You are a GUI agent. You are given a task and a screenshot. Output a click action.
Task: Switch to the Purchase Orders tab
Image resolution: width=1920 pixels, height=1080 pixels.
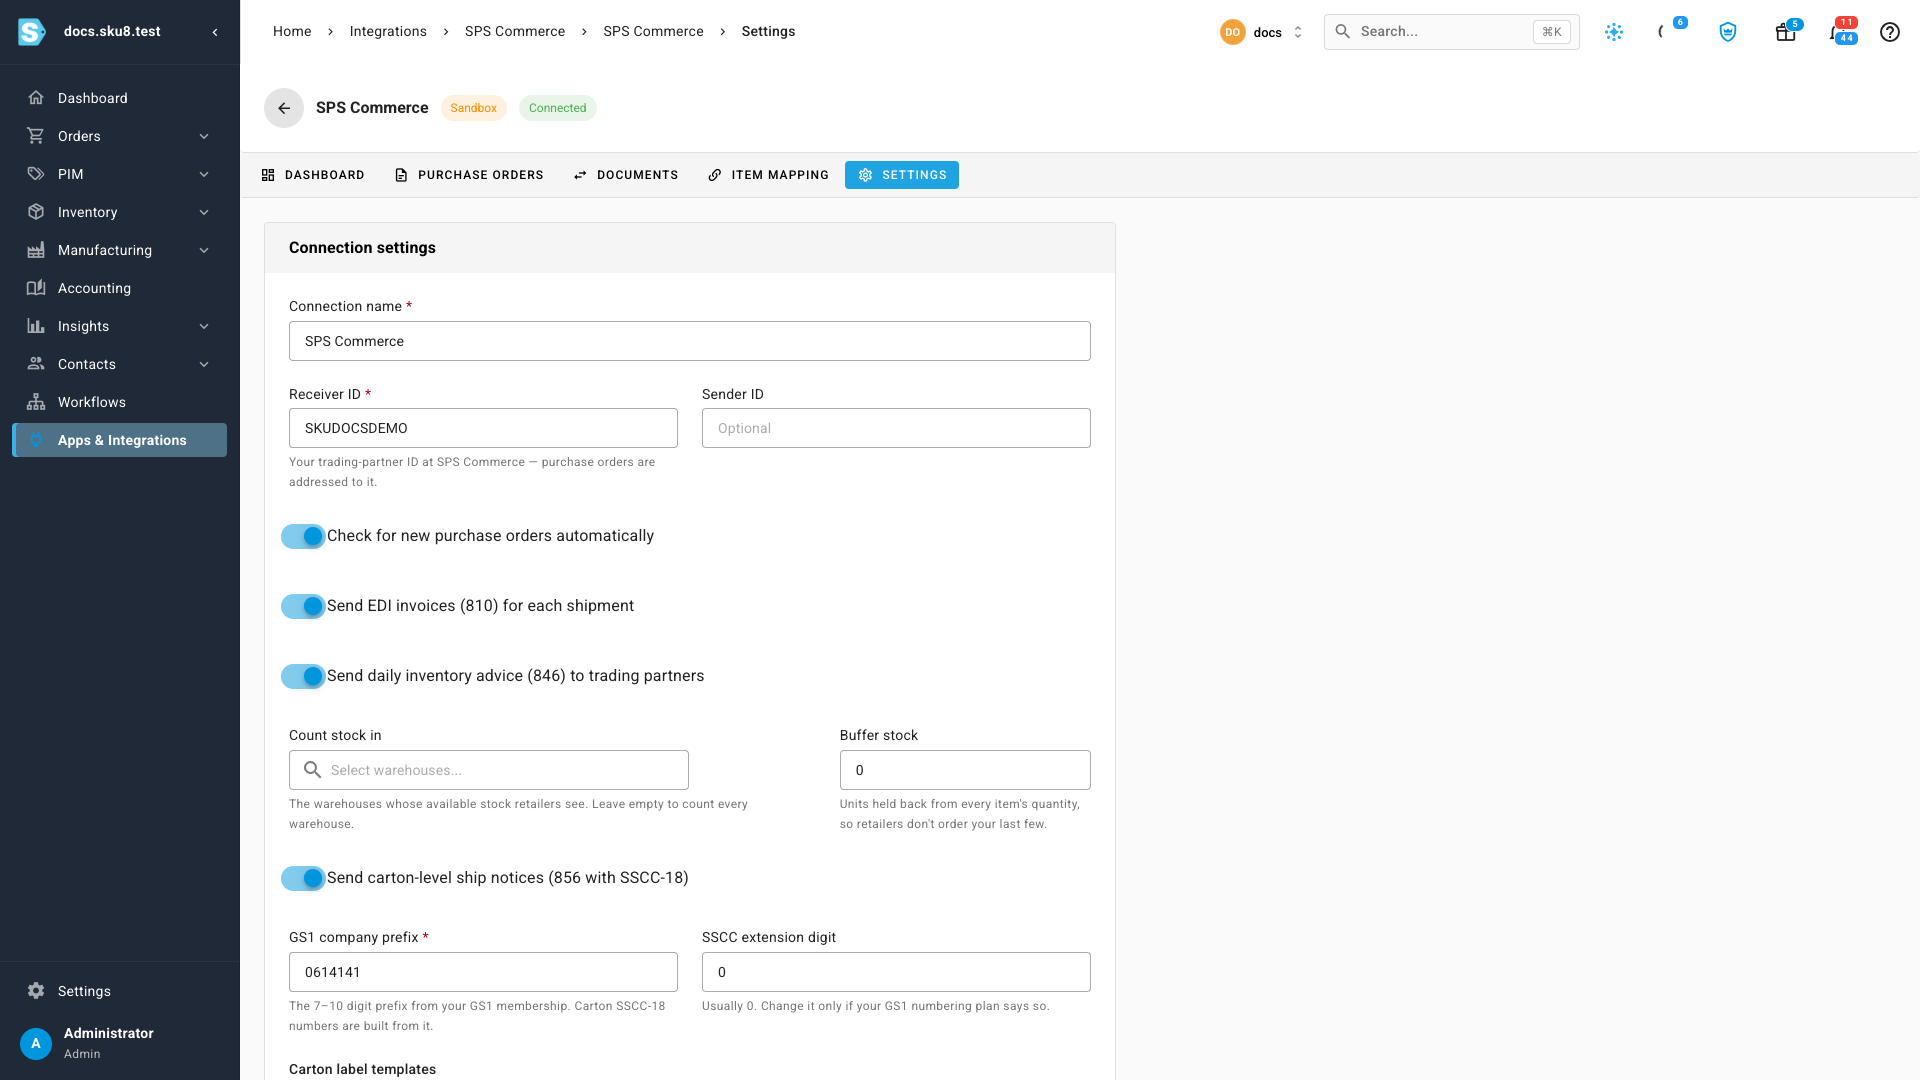[x=469, y=175]
